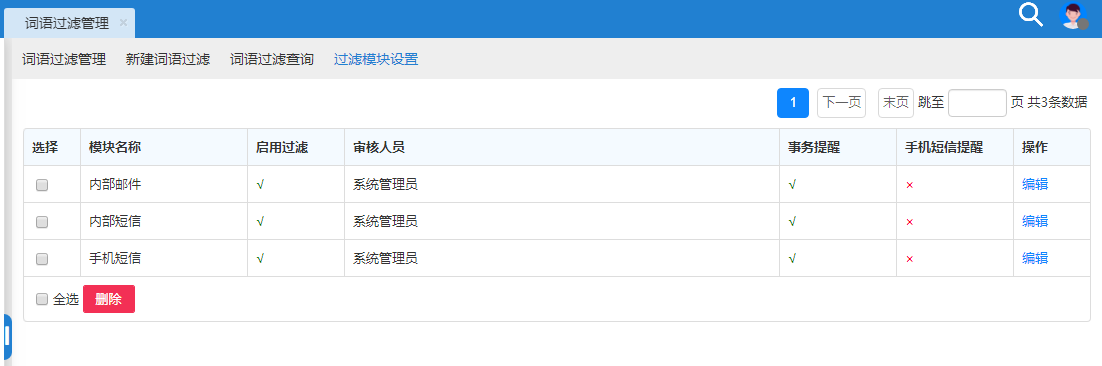1102x366 pixels.
Task: Click 编辑 link for 内部短信
Action: [1035, 221]
